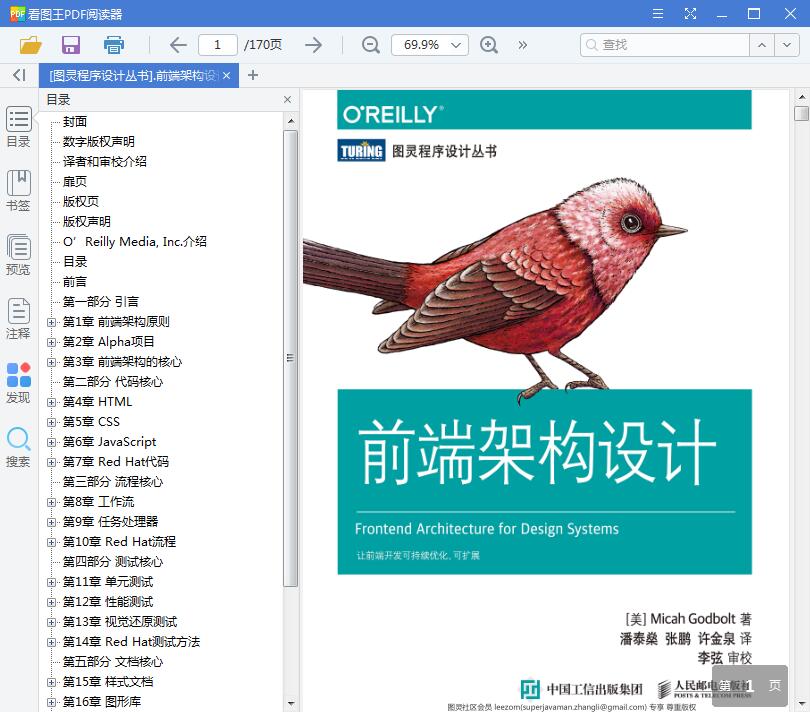Open the 预览 thumbnails panel

click(19, 255)
